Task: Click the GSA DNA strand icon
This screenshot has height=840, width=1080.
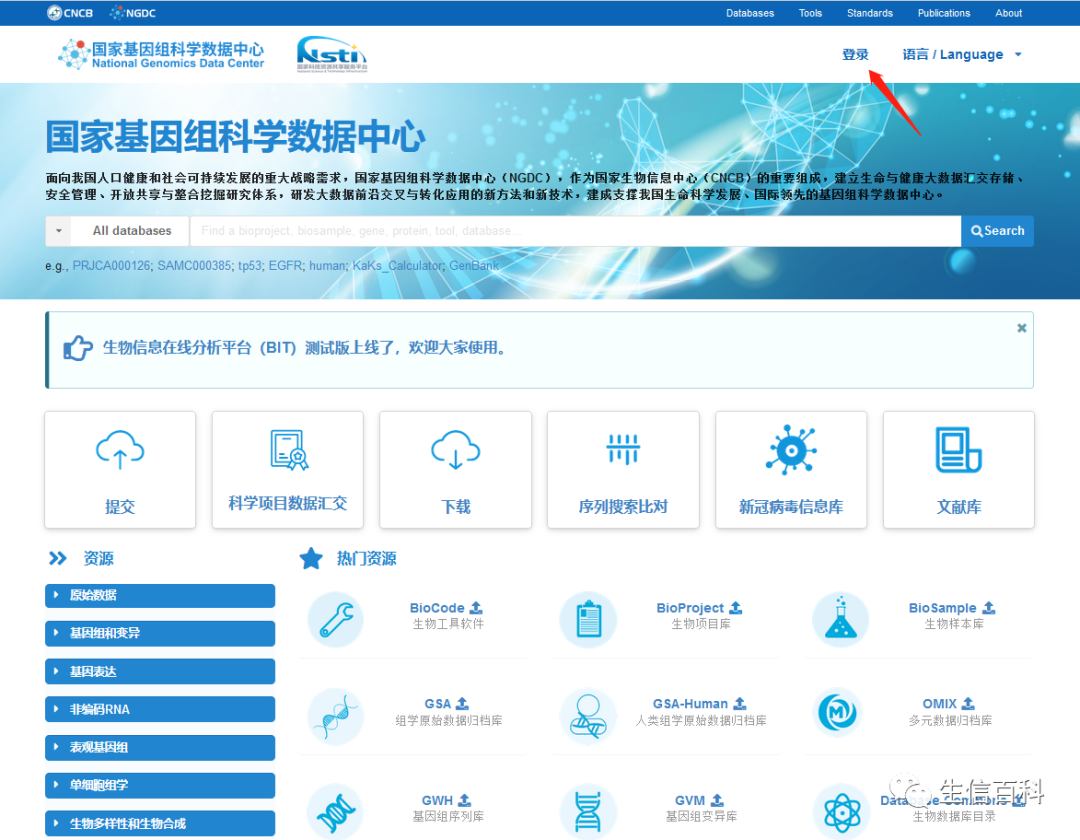Action: [336, 715]
